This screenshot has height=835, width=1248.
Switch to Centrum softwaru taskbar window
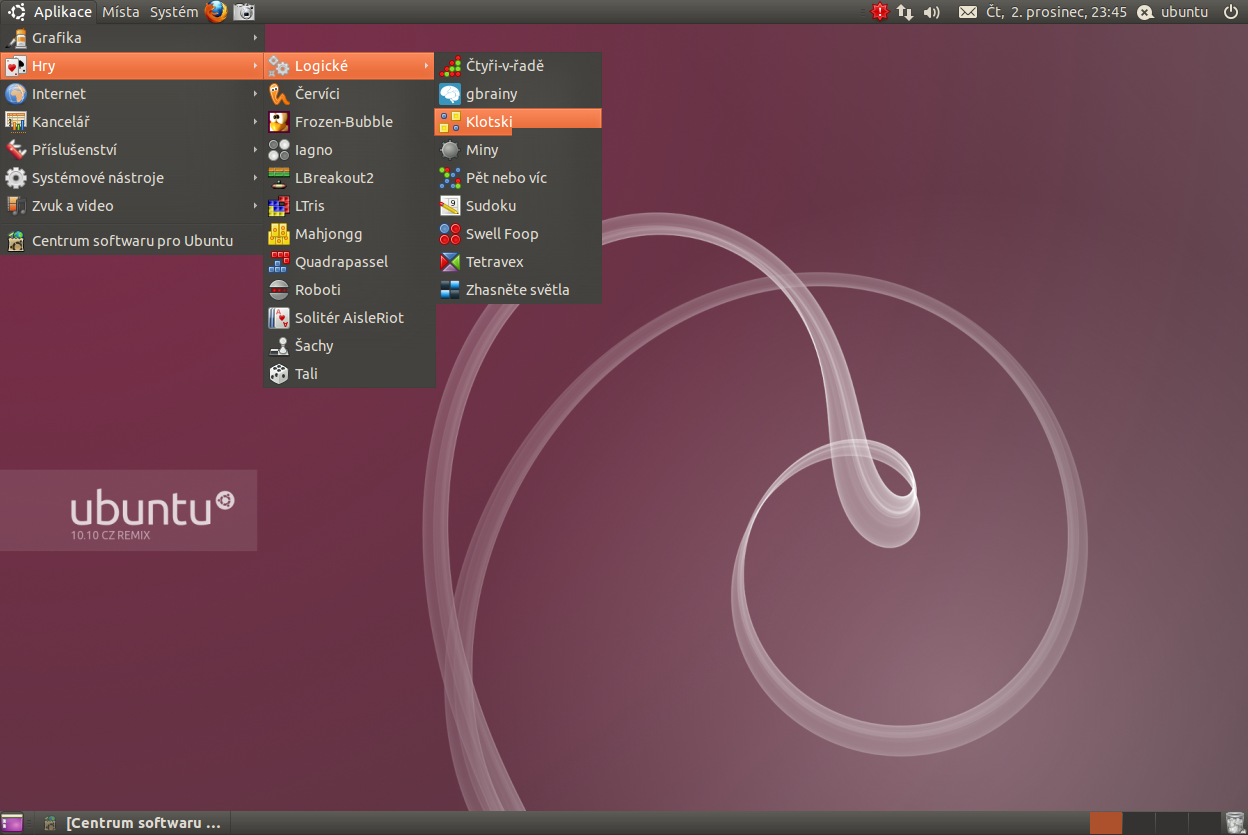(132, 823)
